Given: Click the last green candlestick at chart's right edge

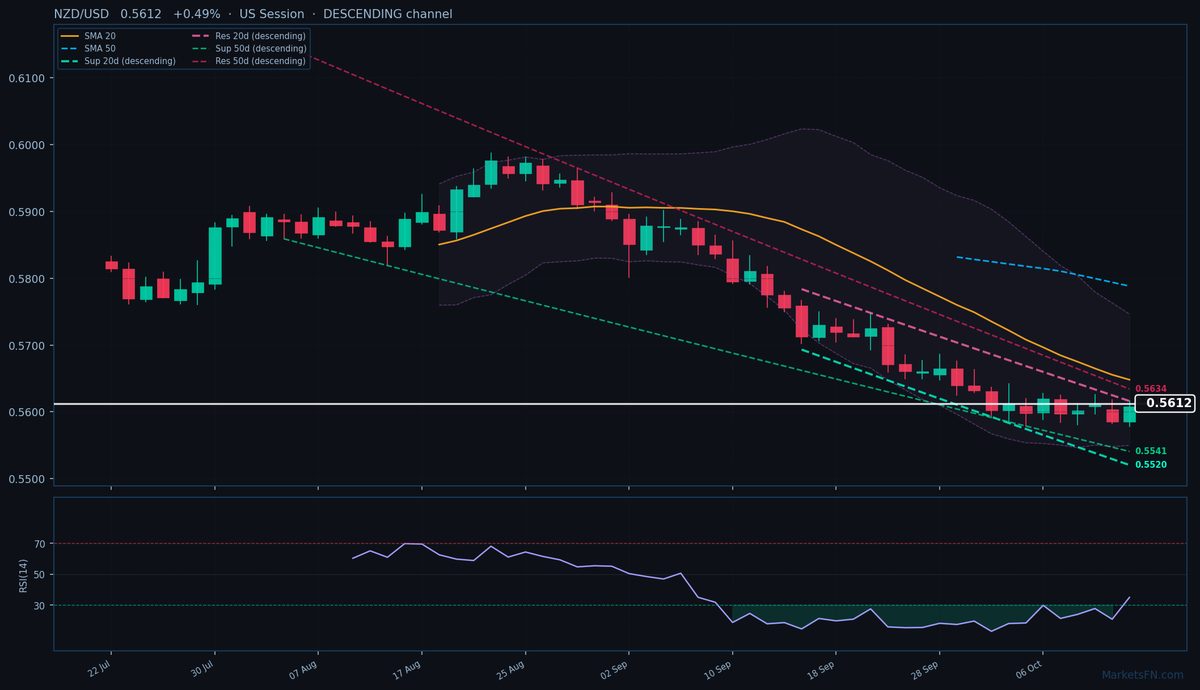Looking at the screenshot, I should pos(1130,413).
